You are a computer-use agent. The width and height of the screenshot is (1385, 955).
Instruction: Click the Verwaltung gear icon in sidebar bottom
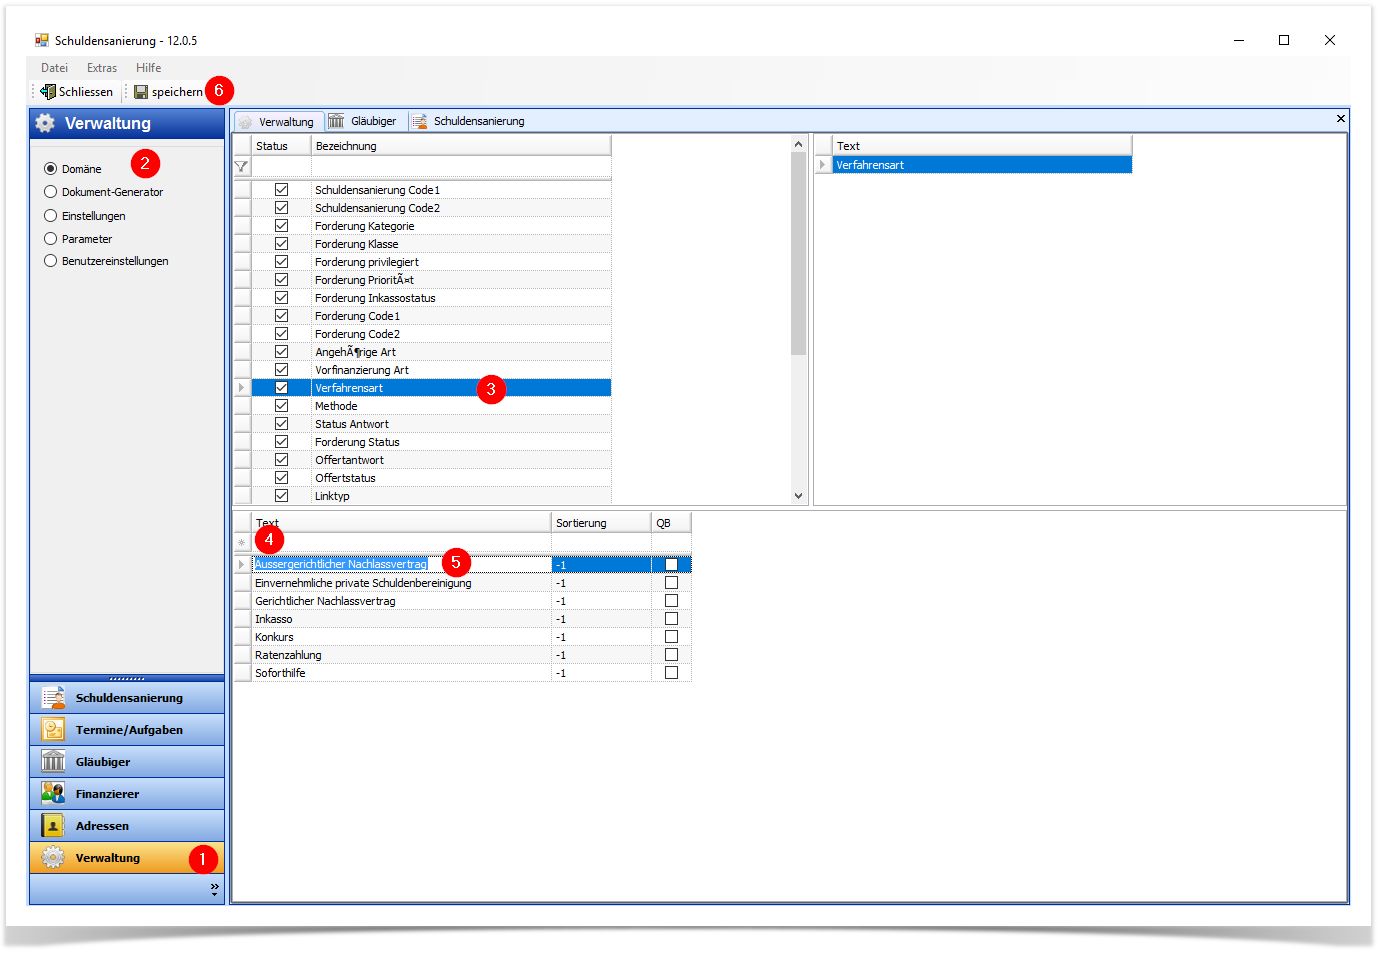click(x=53, y=857)
